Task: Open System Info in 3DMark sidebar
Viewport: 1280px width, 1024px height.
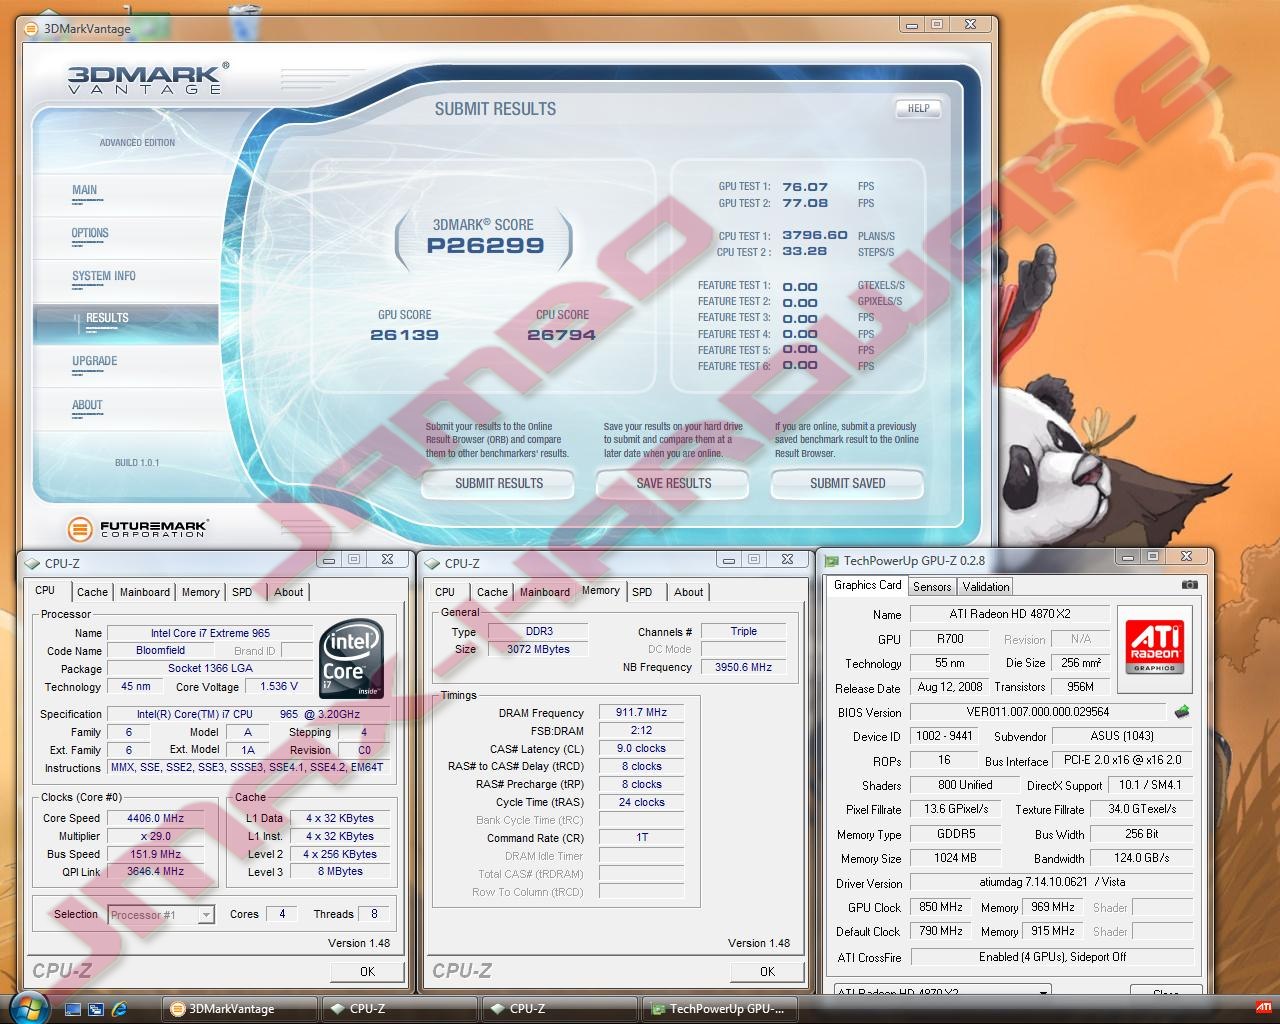Action: point(103,276)
